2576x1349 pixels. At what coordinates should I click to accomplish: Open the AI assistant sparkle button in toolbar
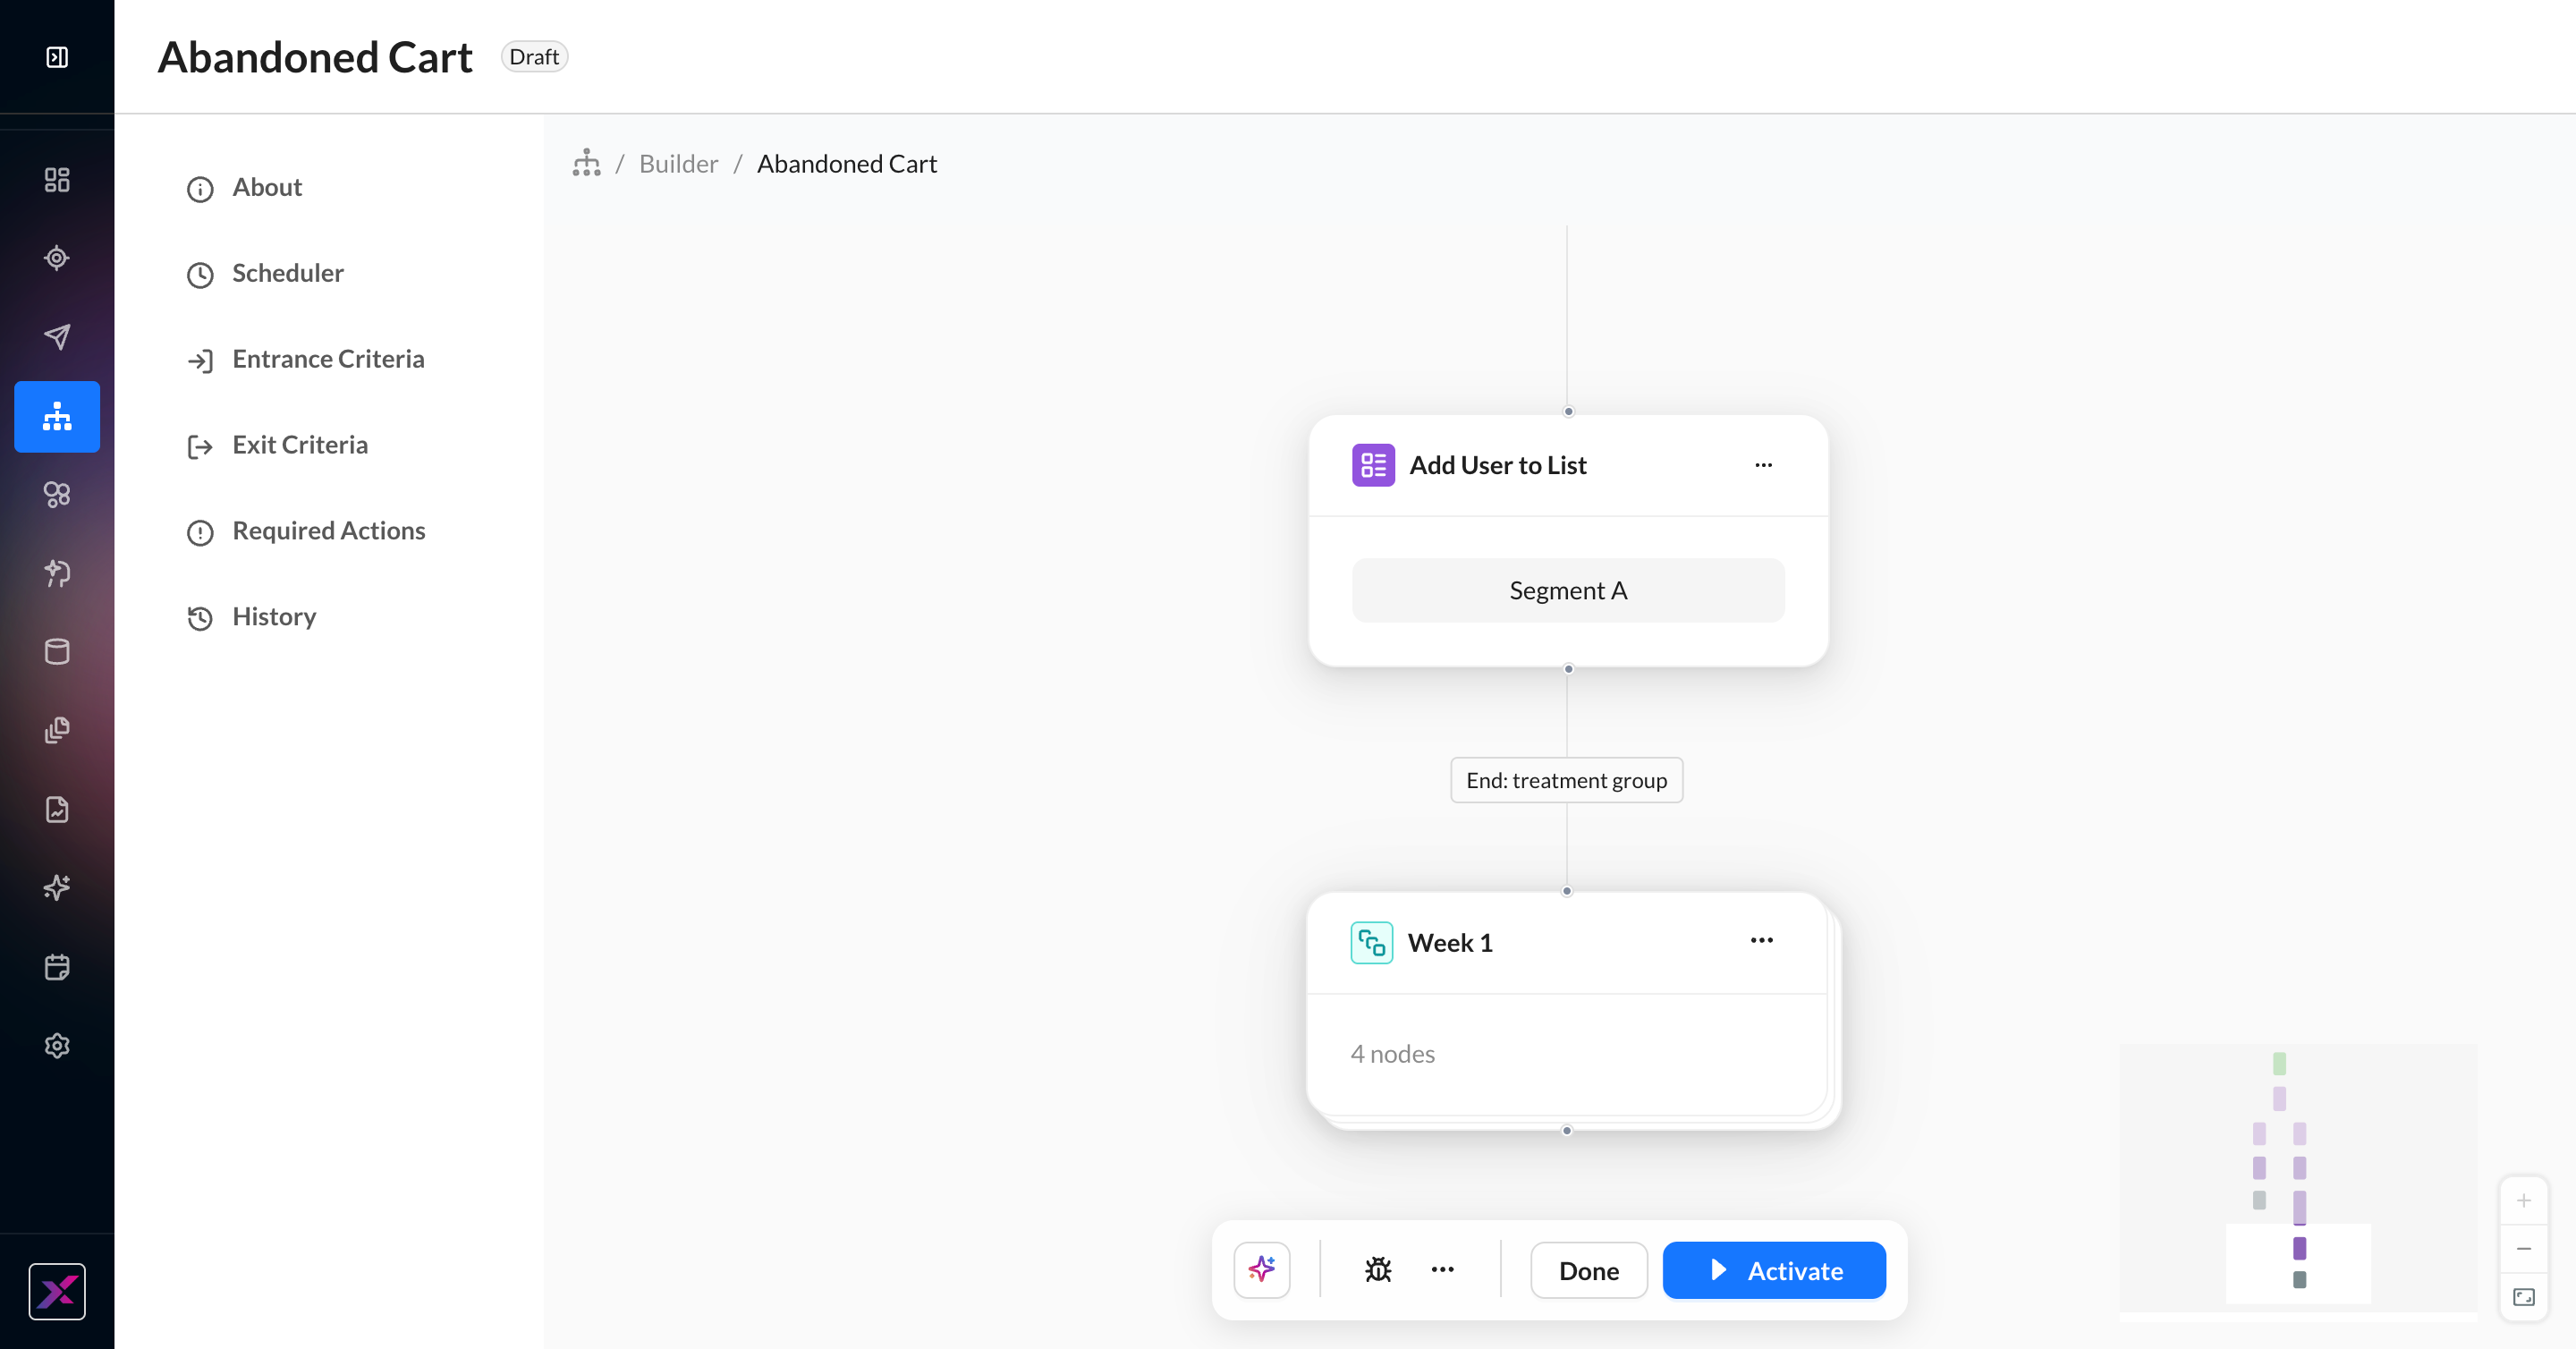1261,1270
